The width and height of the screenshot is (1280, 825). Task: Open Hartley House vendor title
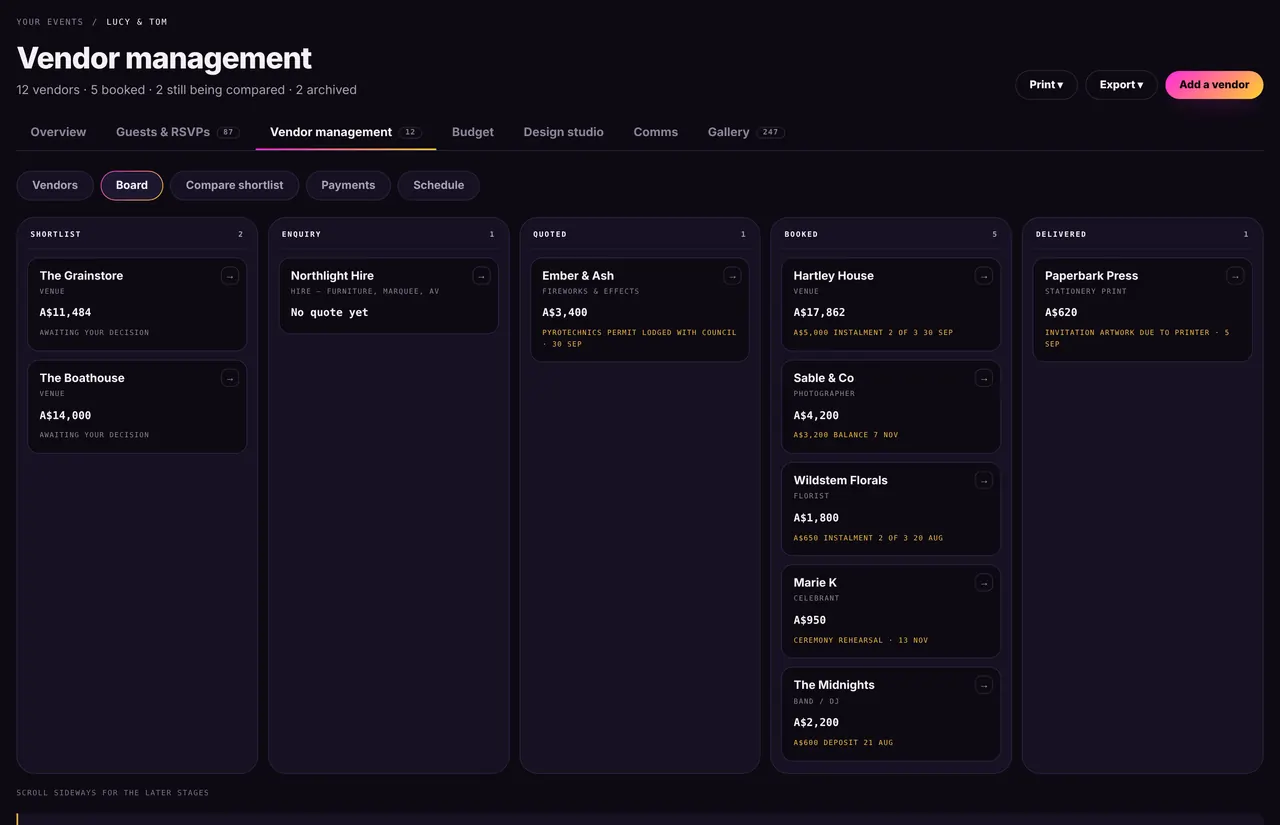(x=834, y=276)
